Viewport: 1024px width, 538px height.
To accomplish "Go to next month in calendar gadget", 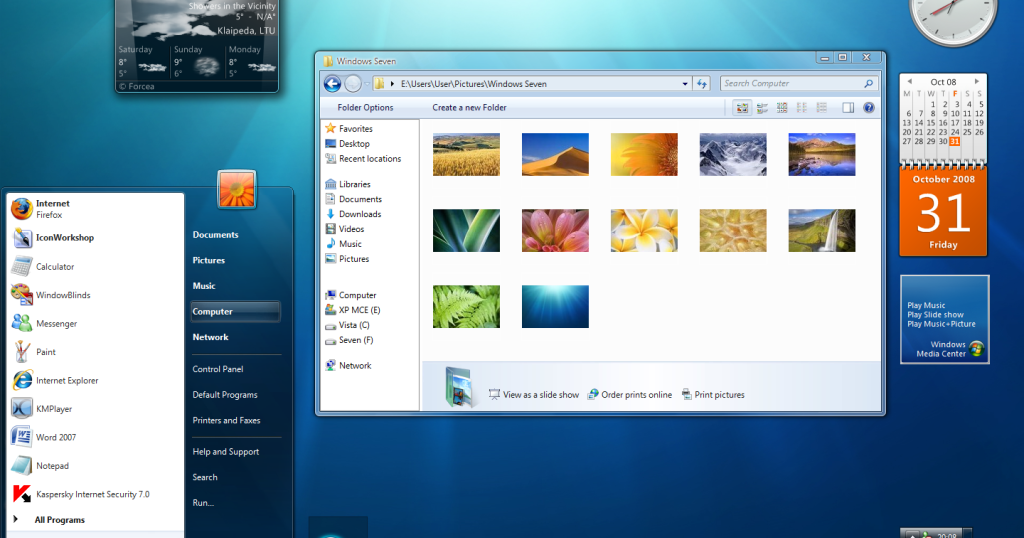I will (976, 82).
